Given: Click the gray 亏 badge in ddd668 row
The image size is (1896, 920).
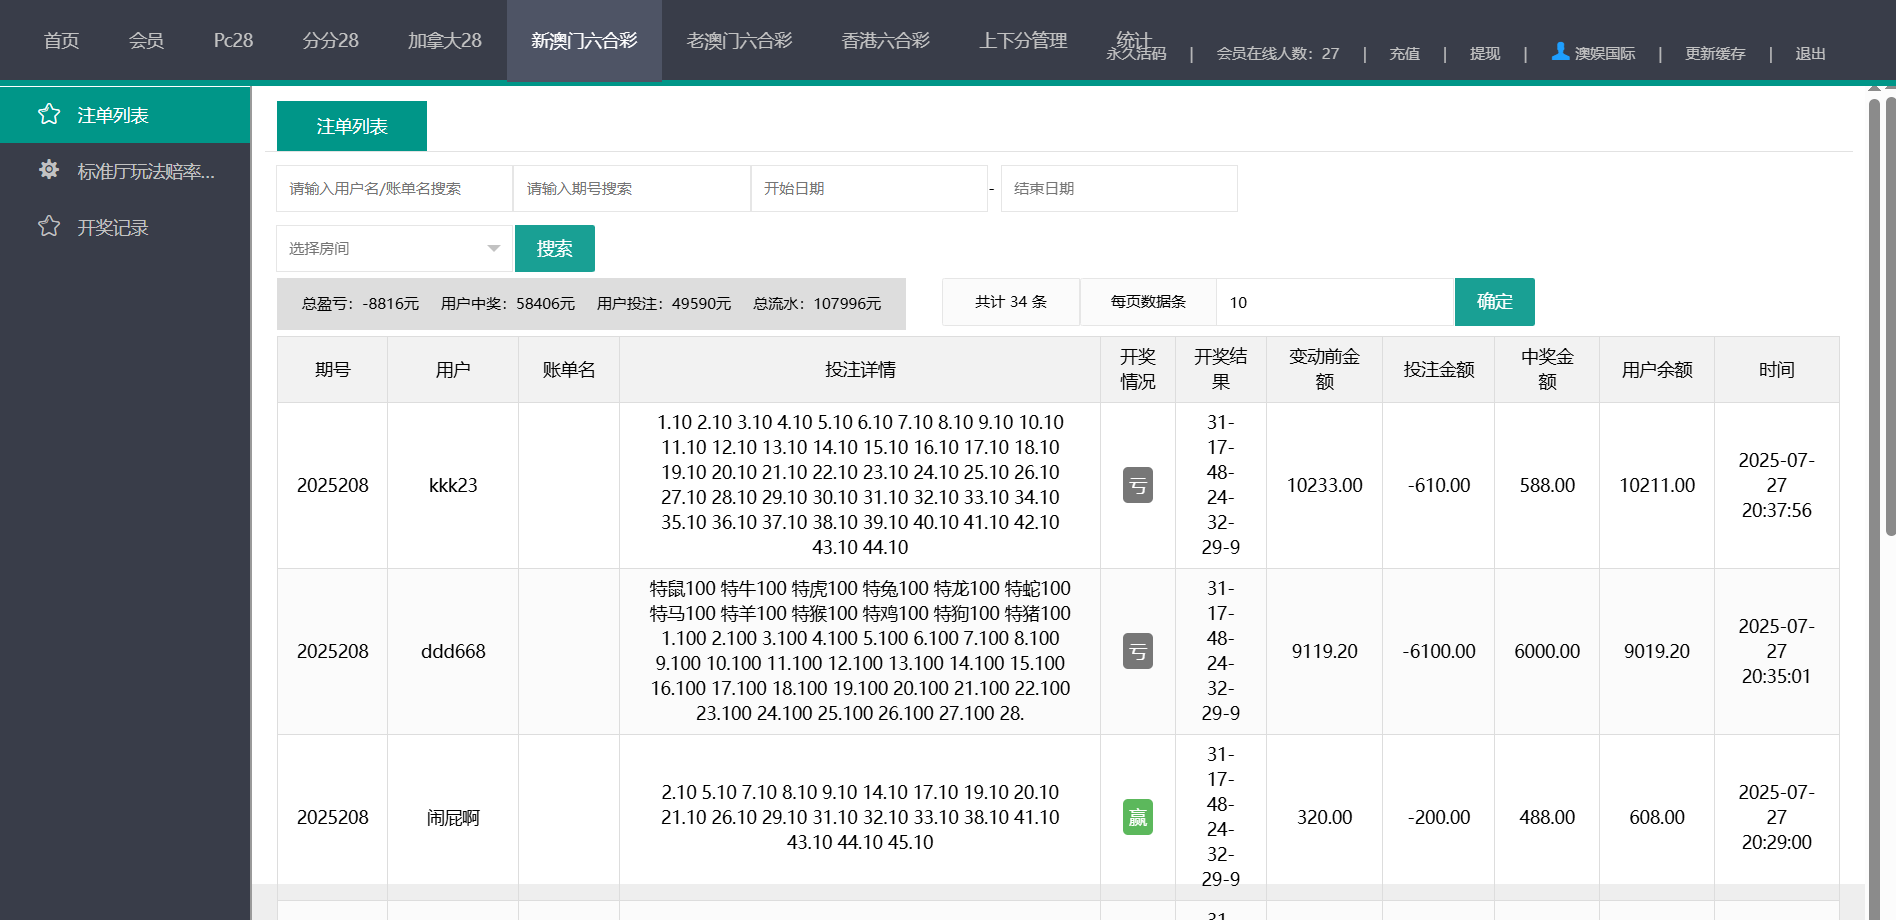Looking at the screenshot, I should [x=1137, y=651].
